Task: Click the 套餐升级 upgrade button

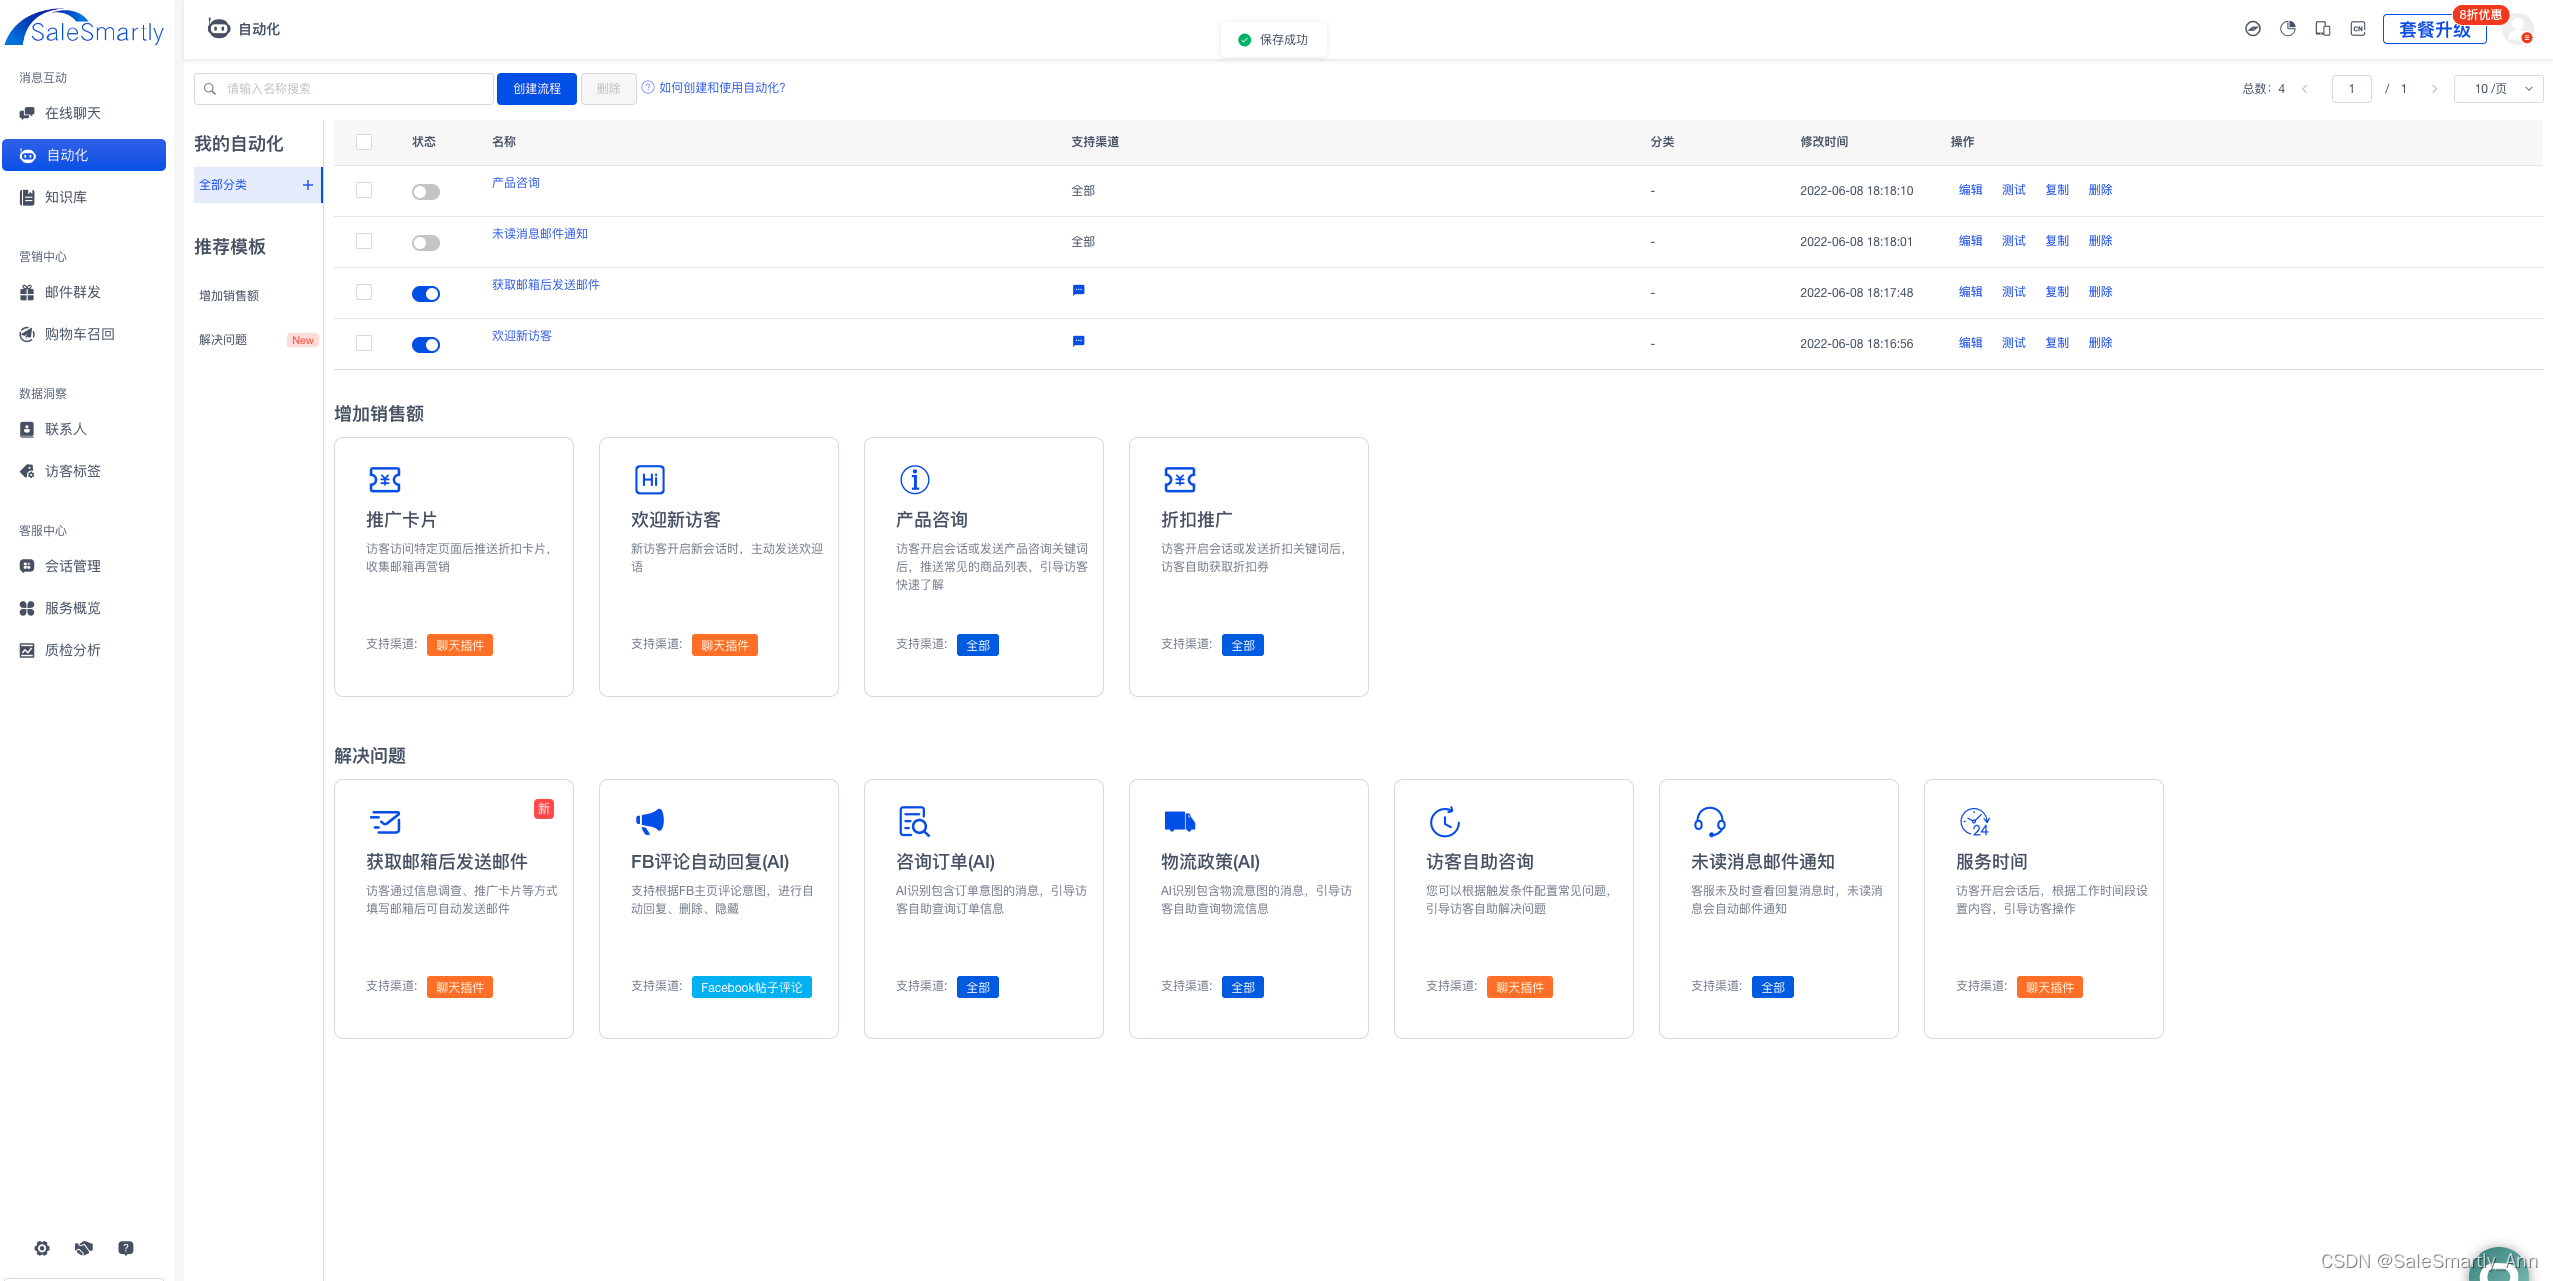Action: pyautogui.click(x=2435, y=30)
